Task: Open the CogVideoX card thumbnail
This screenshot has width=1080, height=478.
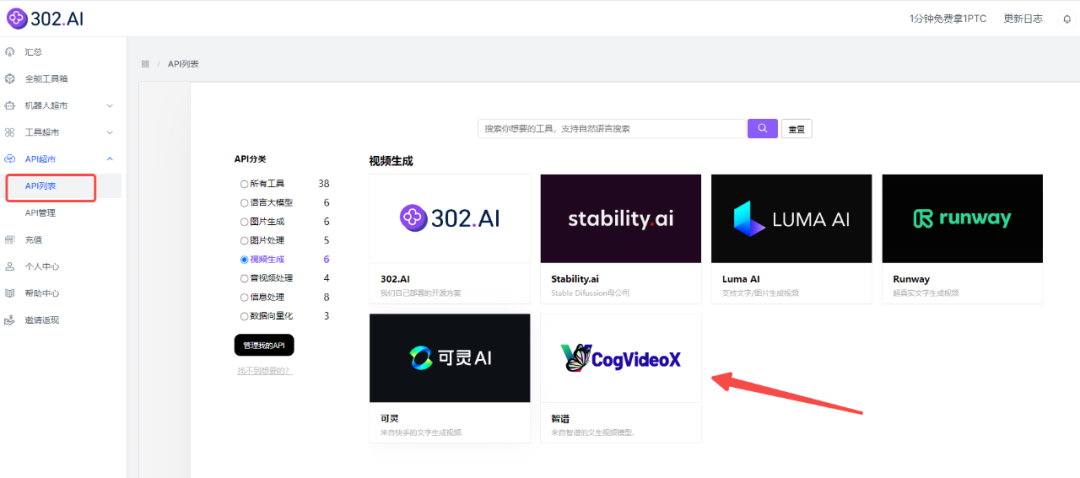Action: (621, 358)
